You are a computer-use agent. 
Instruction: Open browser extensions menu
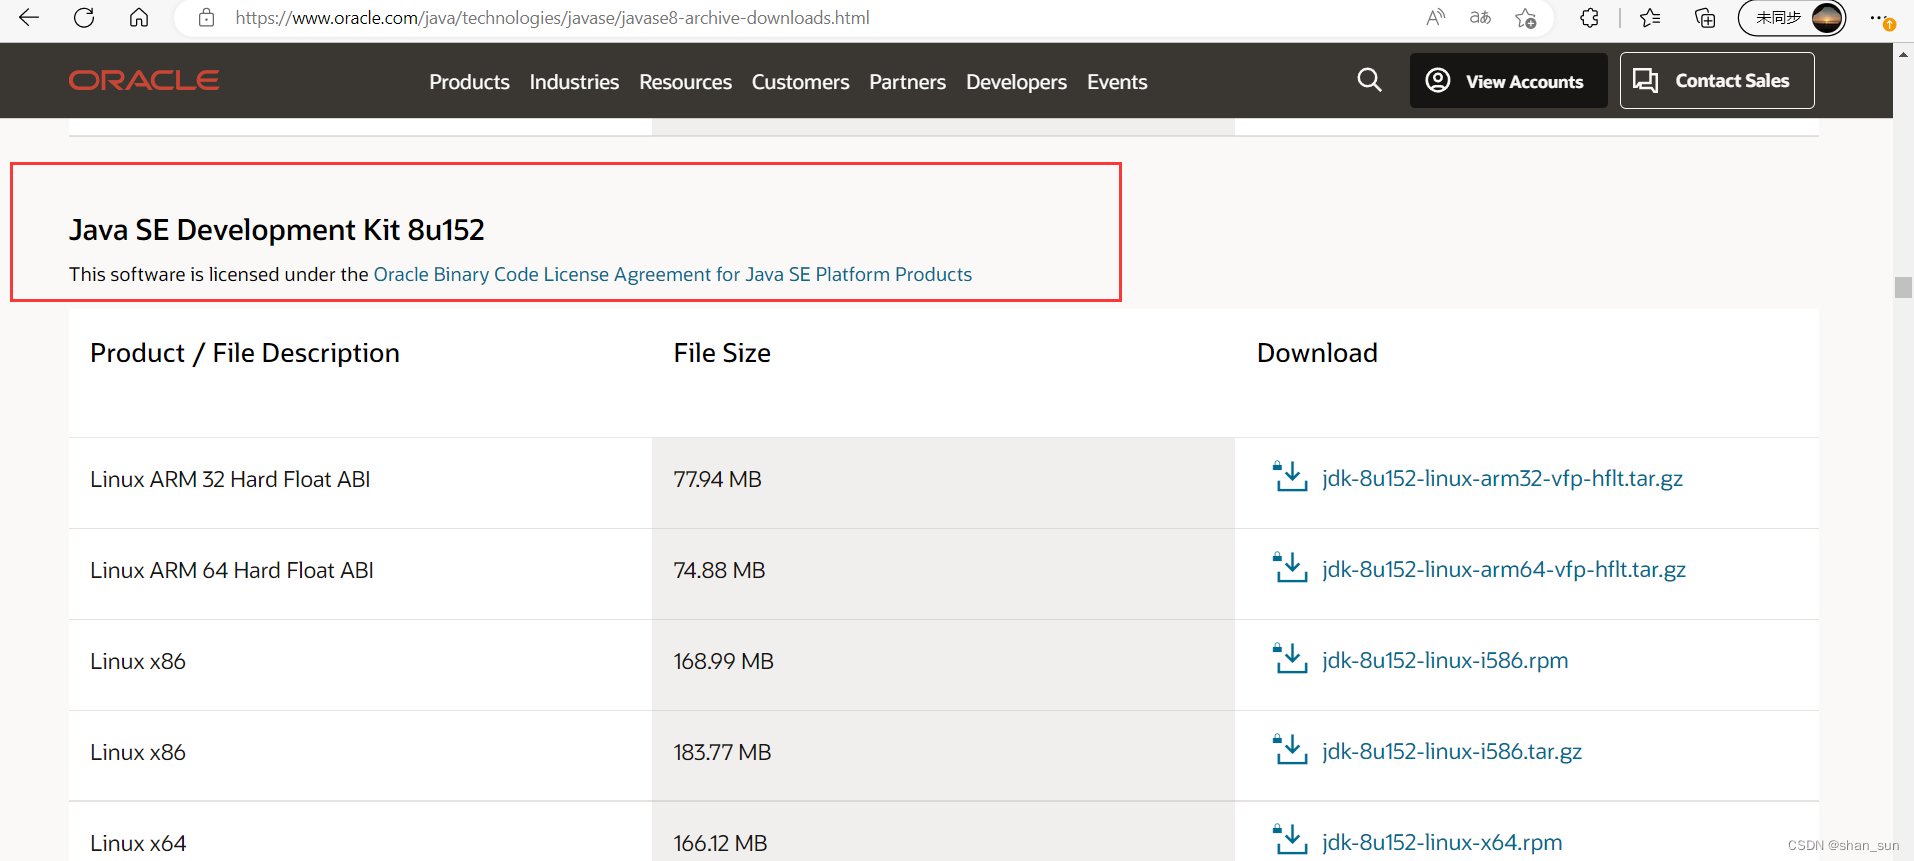1589,18
